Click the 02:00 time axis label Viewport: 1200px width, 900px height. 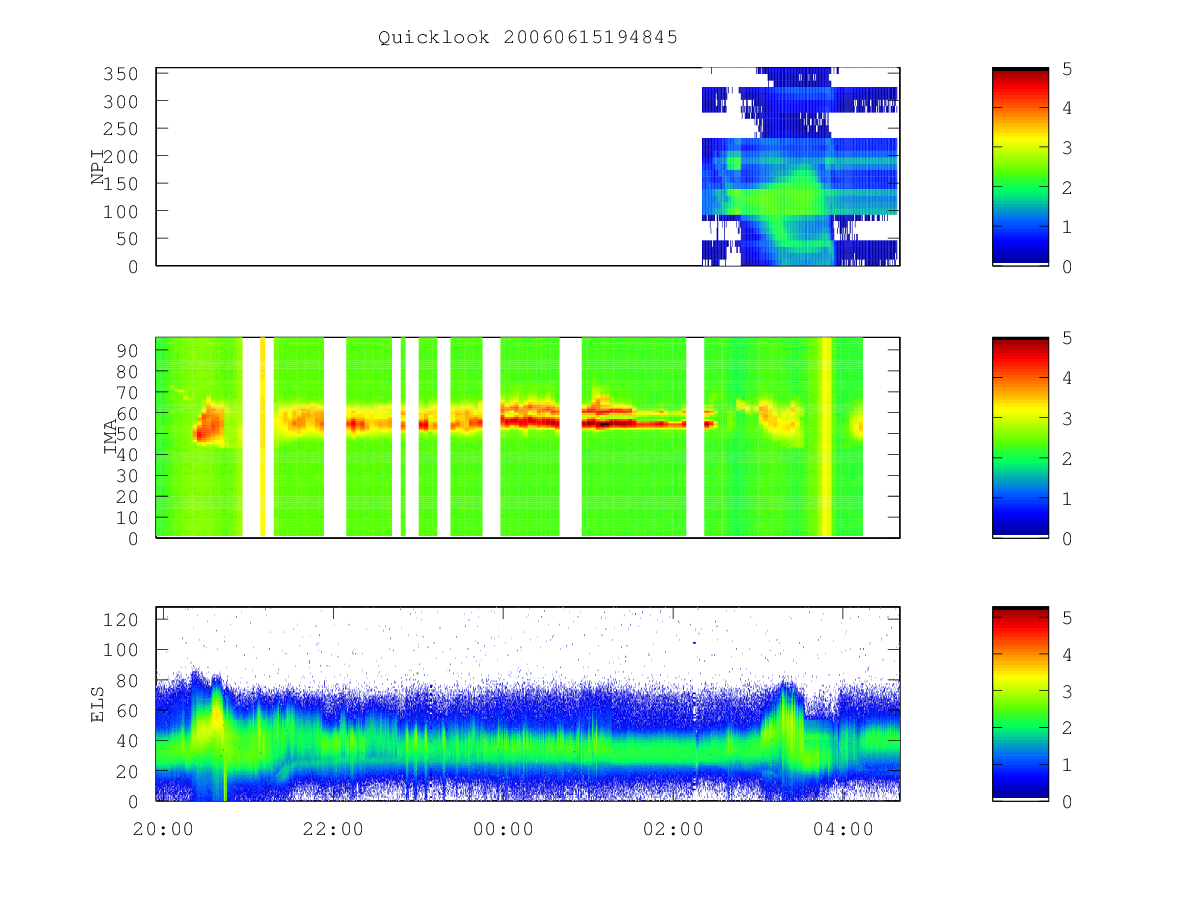[673, 829]
